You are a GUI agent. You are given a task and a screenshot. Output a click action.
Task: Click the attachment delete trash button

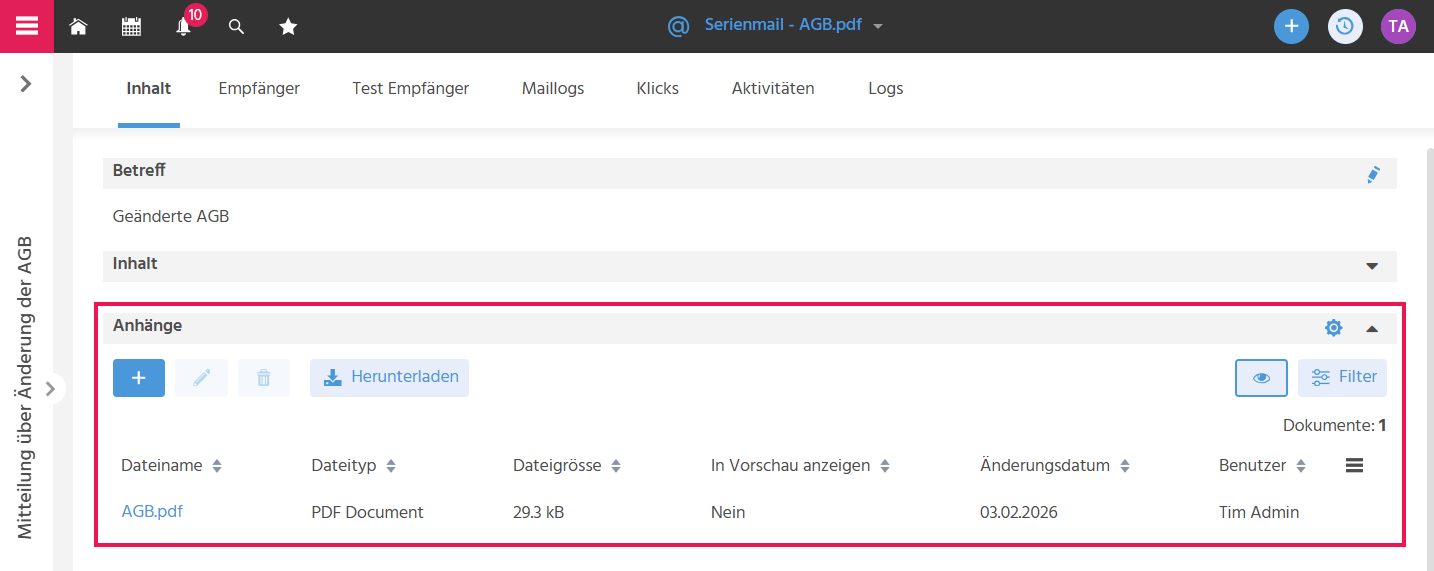click(264, 378)
